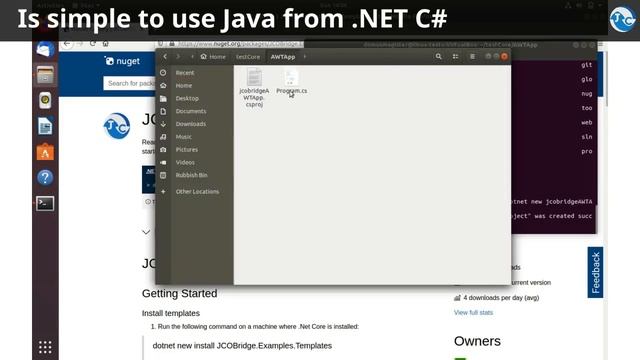Click the browser home button
The width and height of the screenshot is (640, 360).
[x=105, y=44]
